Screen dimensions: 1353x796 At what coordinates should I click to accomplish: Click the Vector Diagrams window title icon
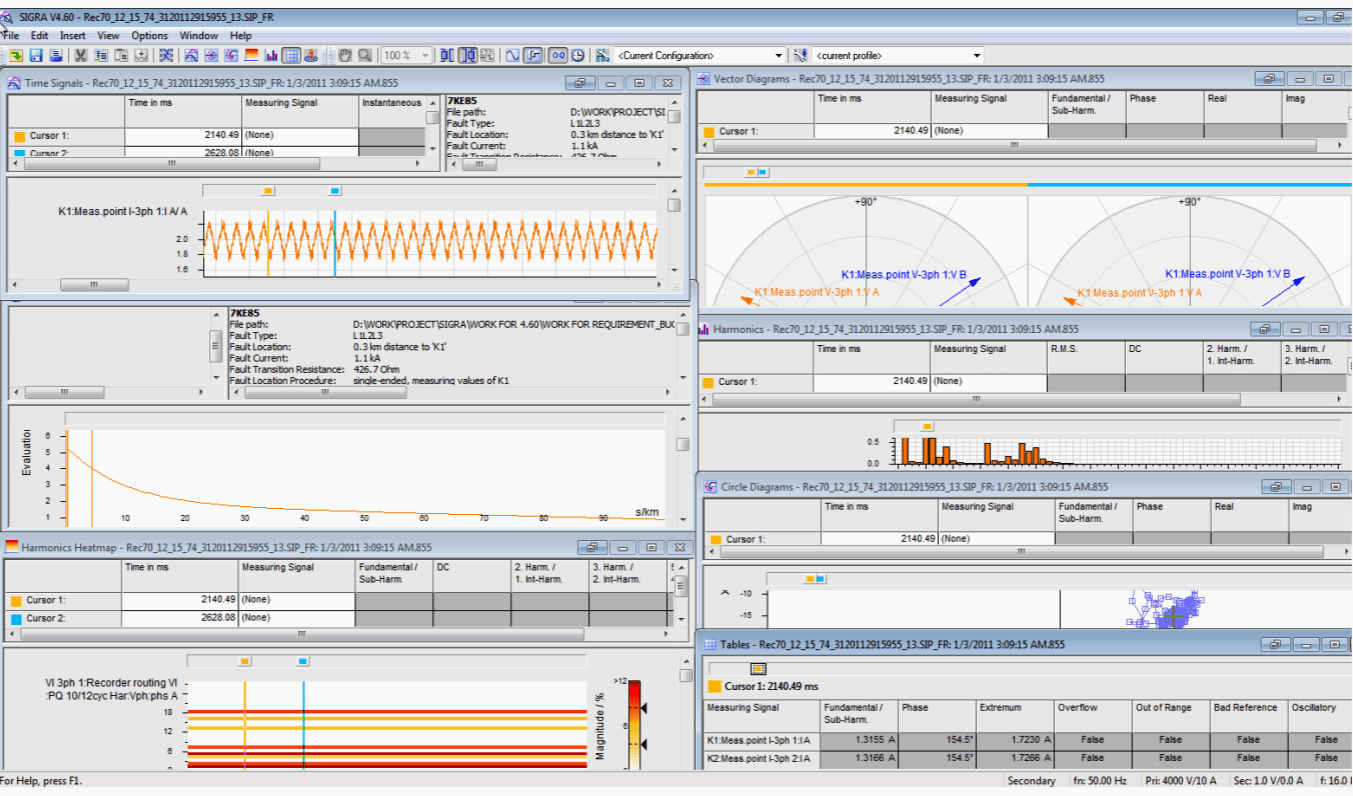tap(704, 78)
